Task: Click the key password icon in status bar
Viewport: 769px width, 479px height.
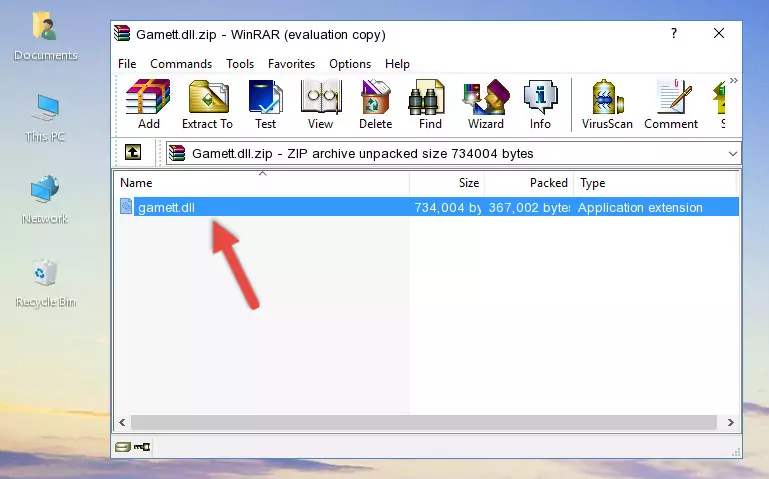Action: 142,446
